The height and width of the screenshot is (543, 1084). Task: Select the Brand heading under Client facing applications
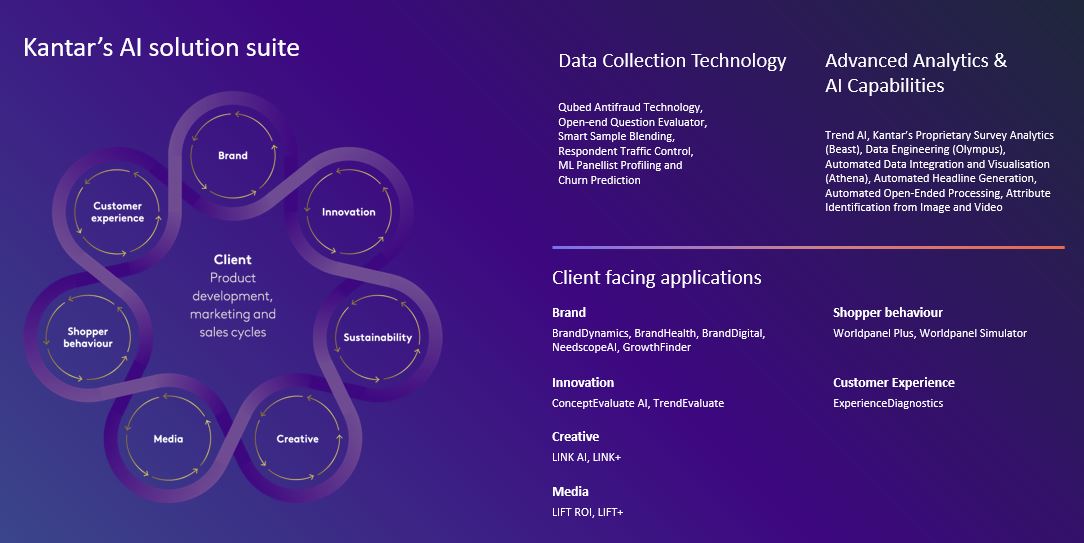tap(569, 312)
